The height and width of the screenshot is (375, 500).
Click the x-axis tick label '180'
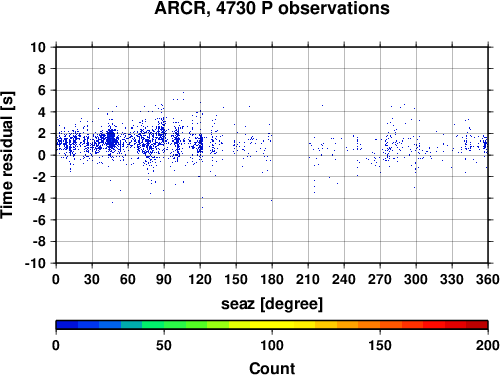(272, 279)
